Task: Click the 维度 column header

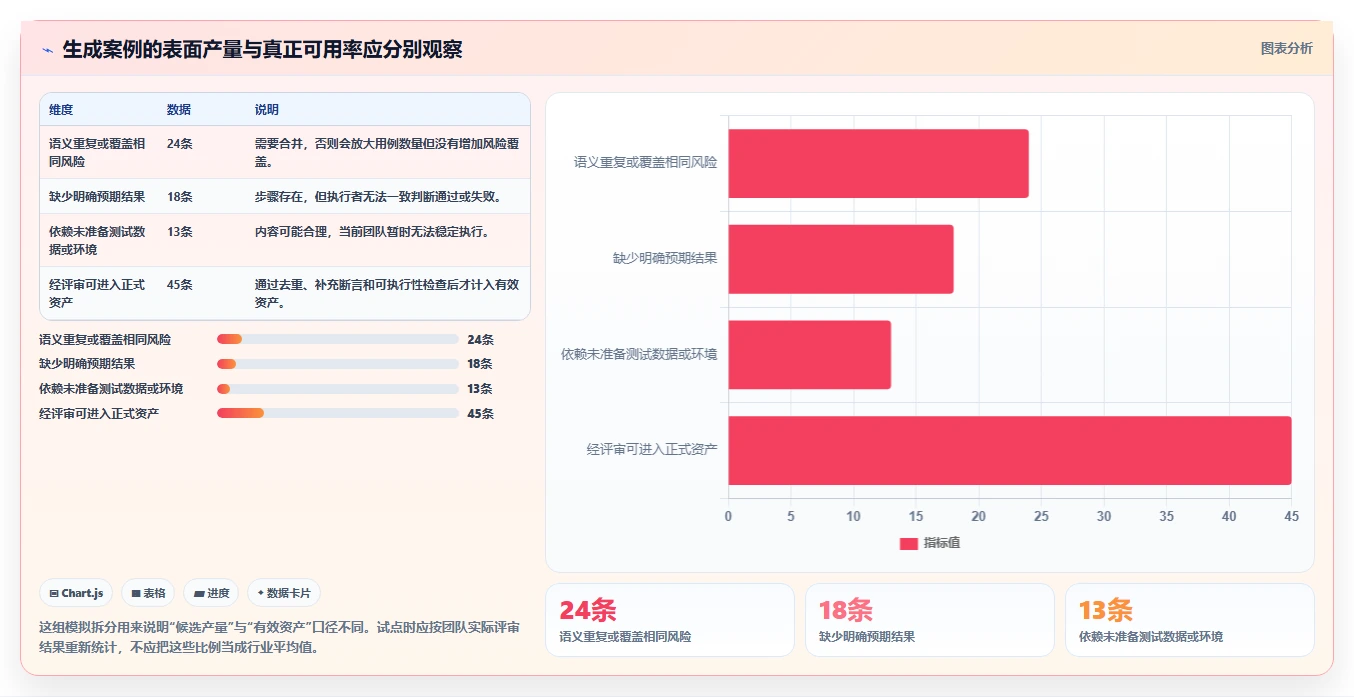Action: [x=61, y=110]
